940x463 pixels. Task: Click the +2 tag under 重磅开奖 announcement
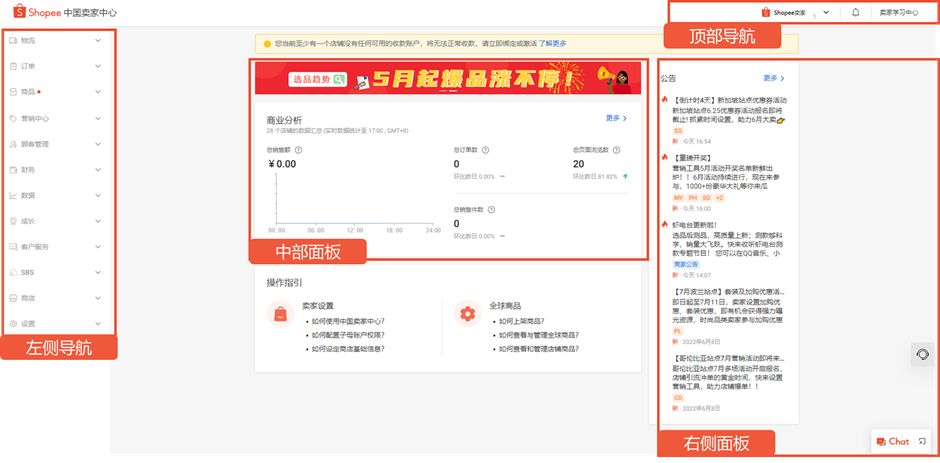tap(719, 198)
